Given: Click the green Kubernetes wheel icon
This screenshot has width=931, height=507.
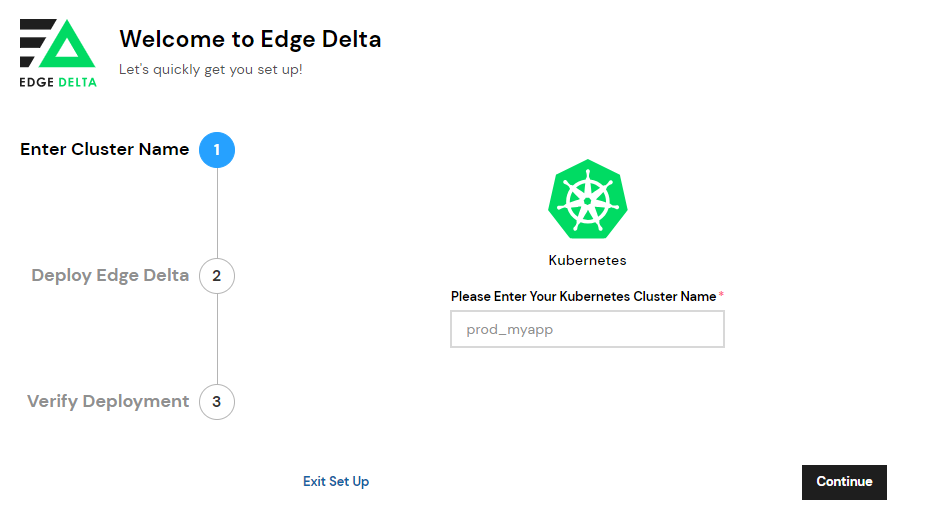Looking at the screenshot, I should 587,199.
